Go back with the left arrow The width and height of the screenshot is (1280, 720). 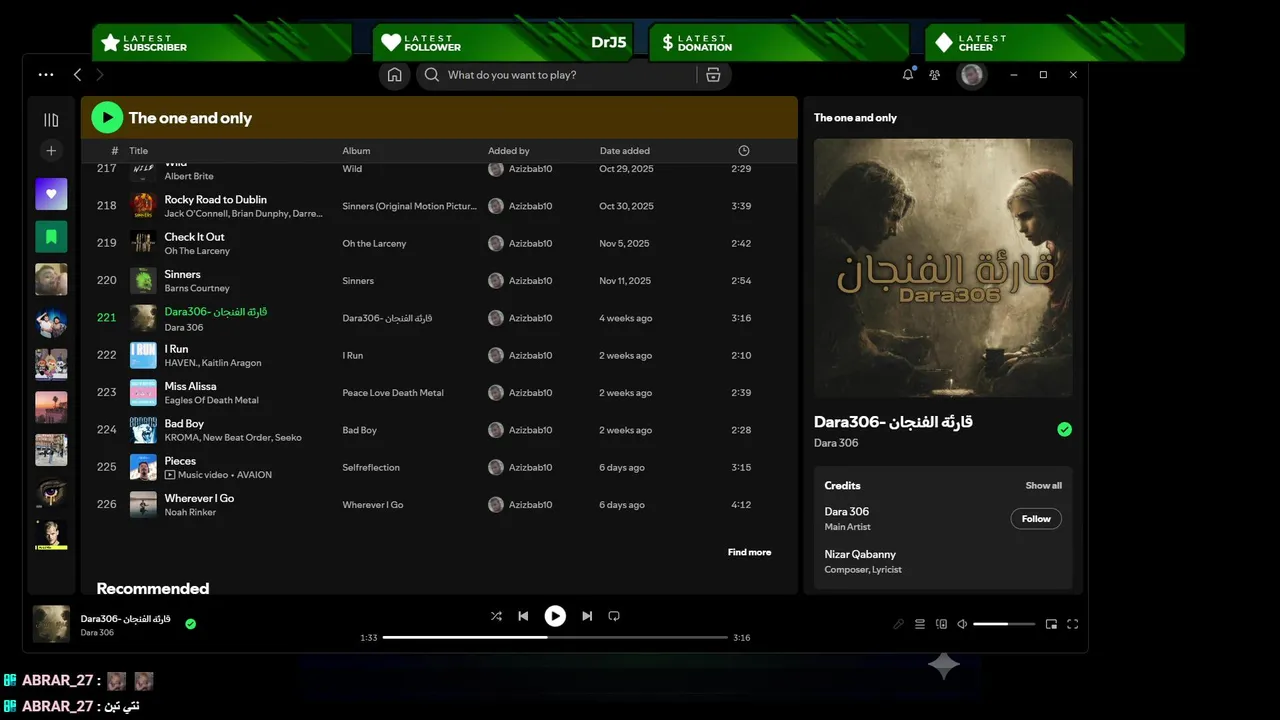(x=77, y=75)
